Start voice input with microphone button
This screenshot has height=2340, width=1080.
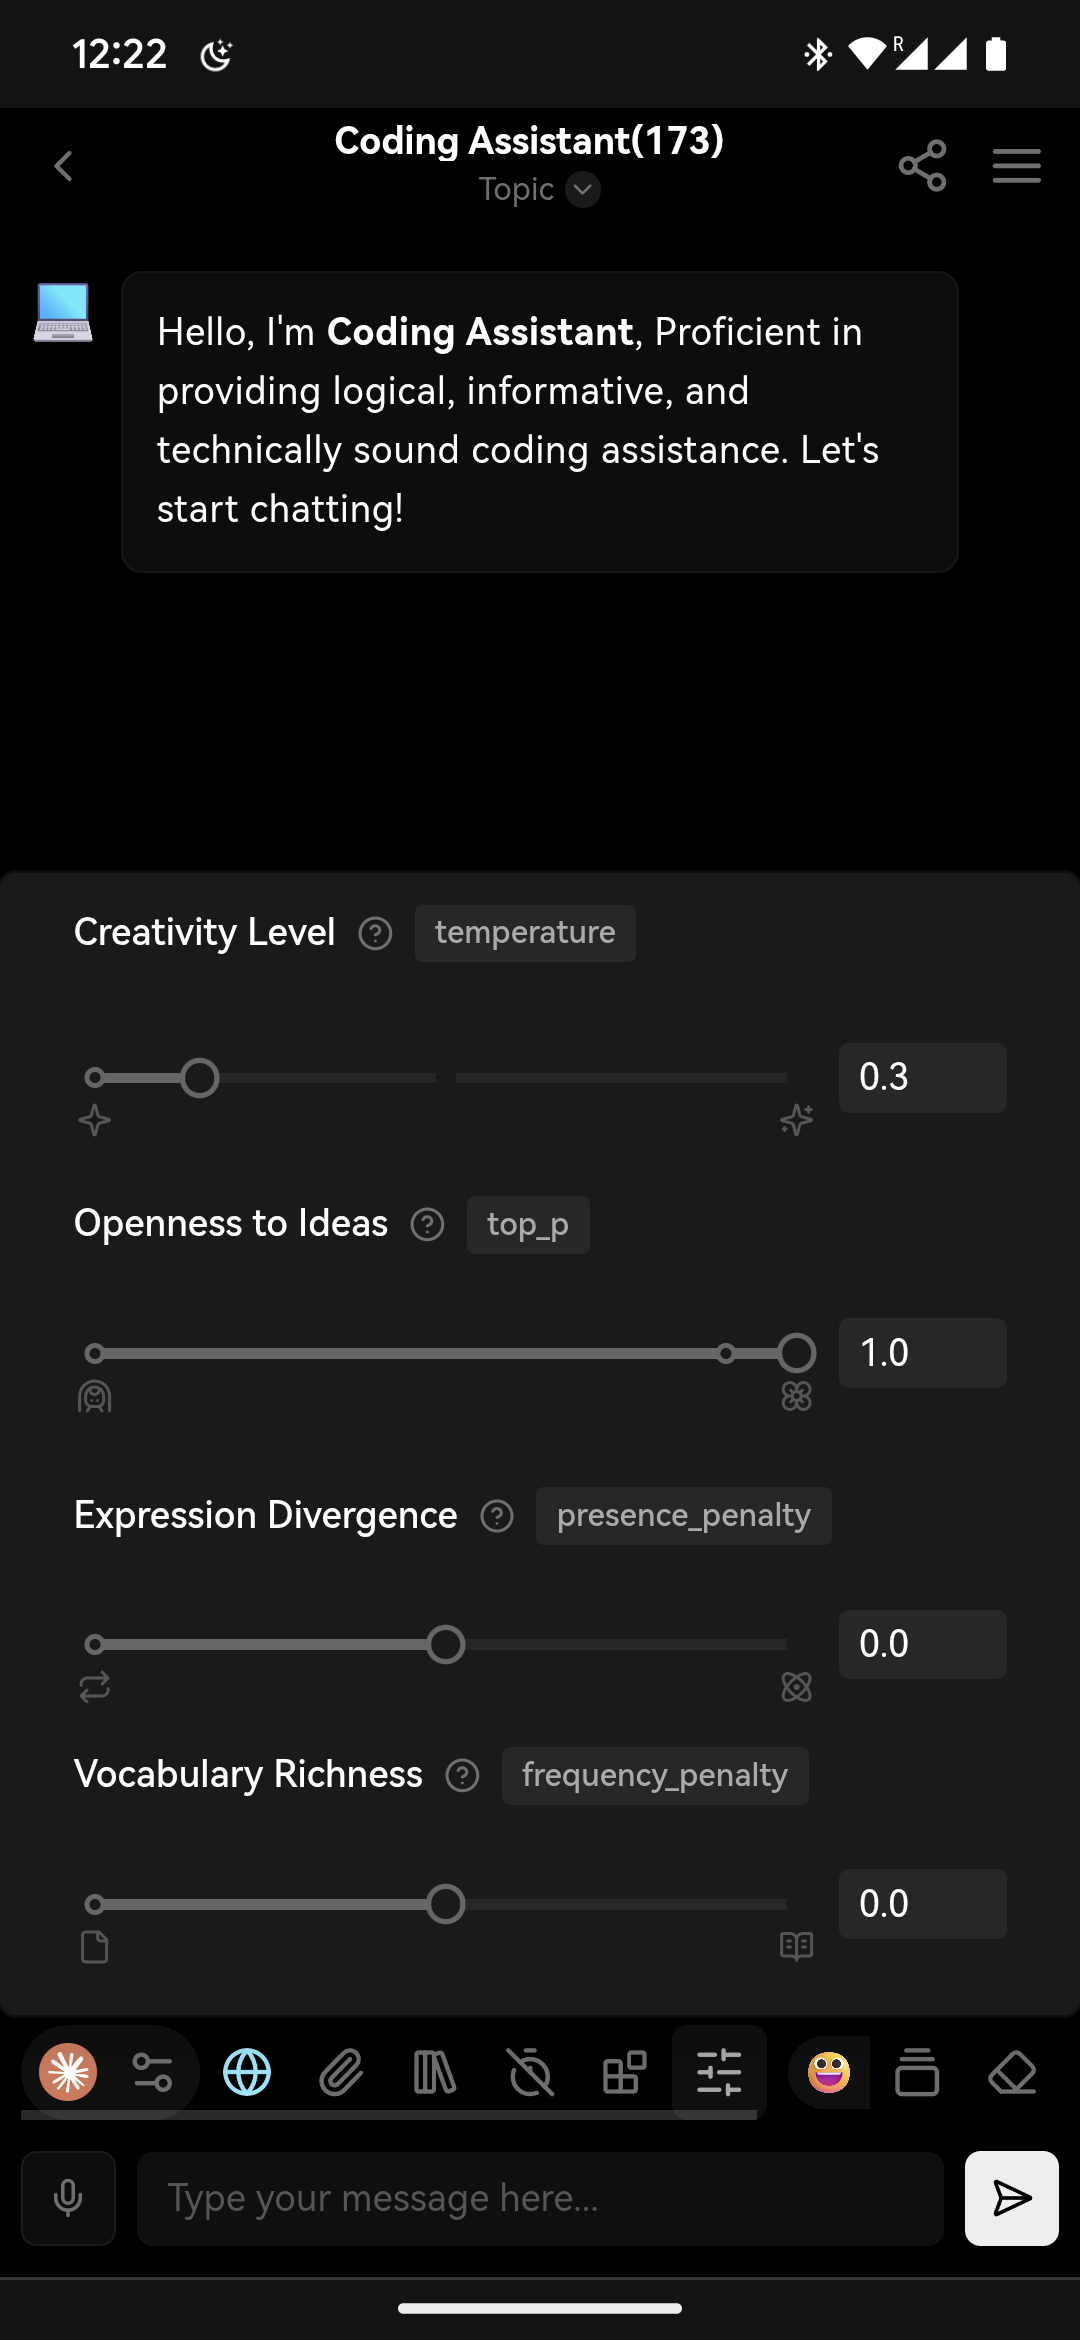68,2198
